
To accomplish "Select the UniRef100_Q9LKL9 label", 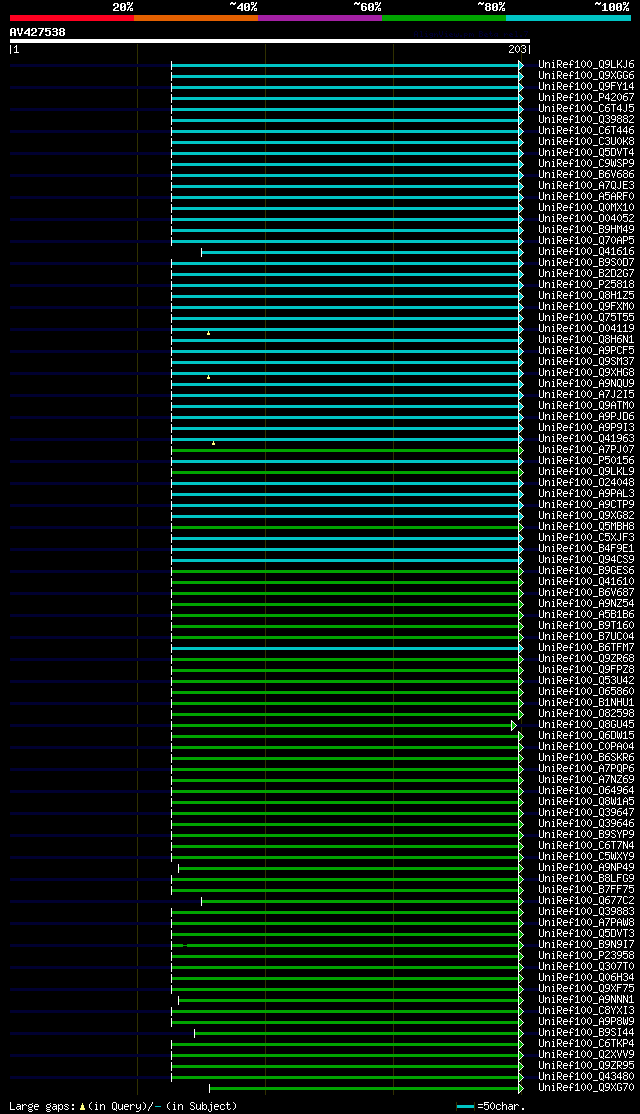I will (586, 472).
